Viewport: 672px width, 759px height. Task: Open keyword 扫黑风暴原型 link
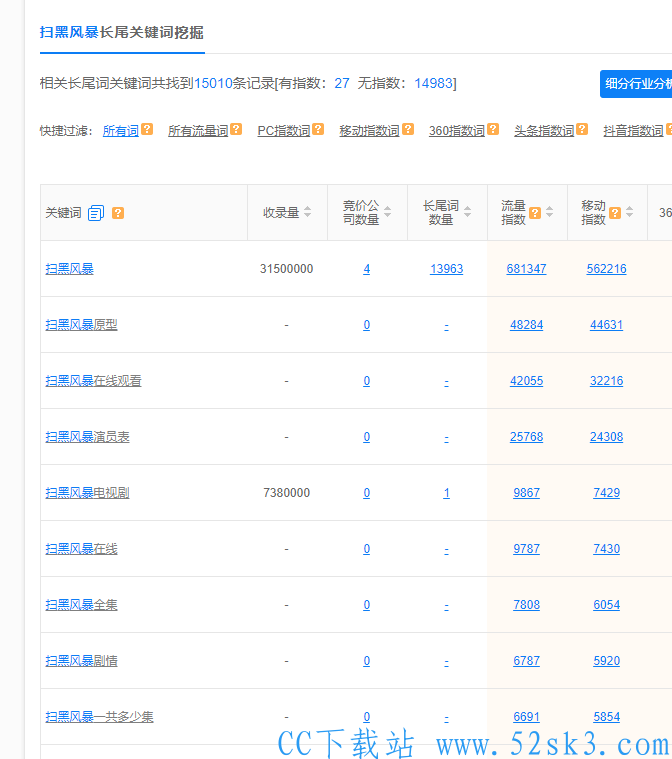[x=81, y=325]
